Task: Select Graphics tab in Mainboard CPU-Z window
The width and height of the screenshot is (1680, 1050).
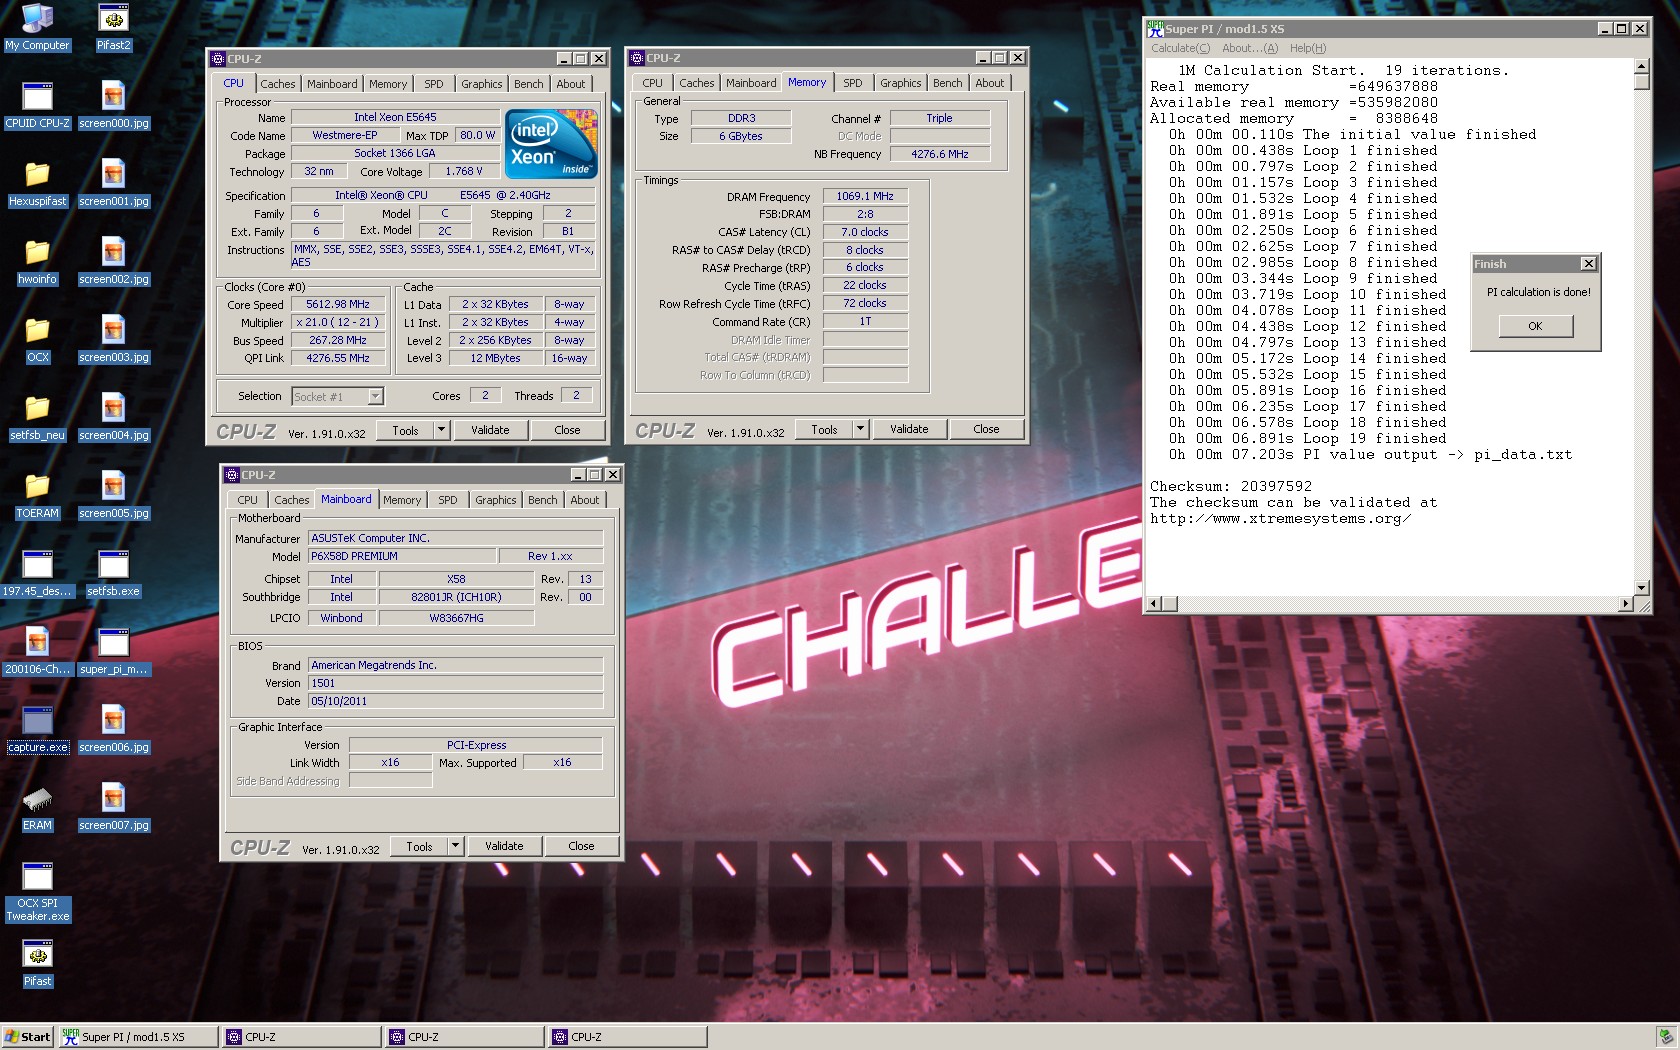Action: click(x=496, y=500)
